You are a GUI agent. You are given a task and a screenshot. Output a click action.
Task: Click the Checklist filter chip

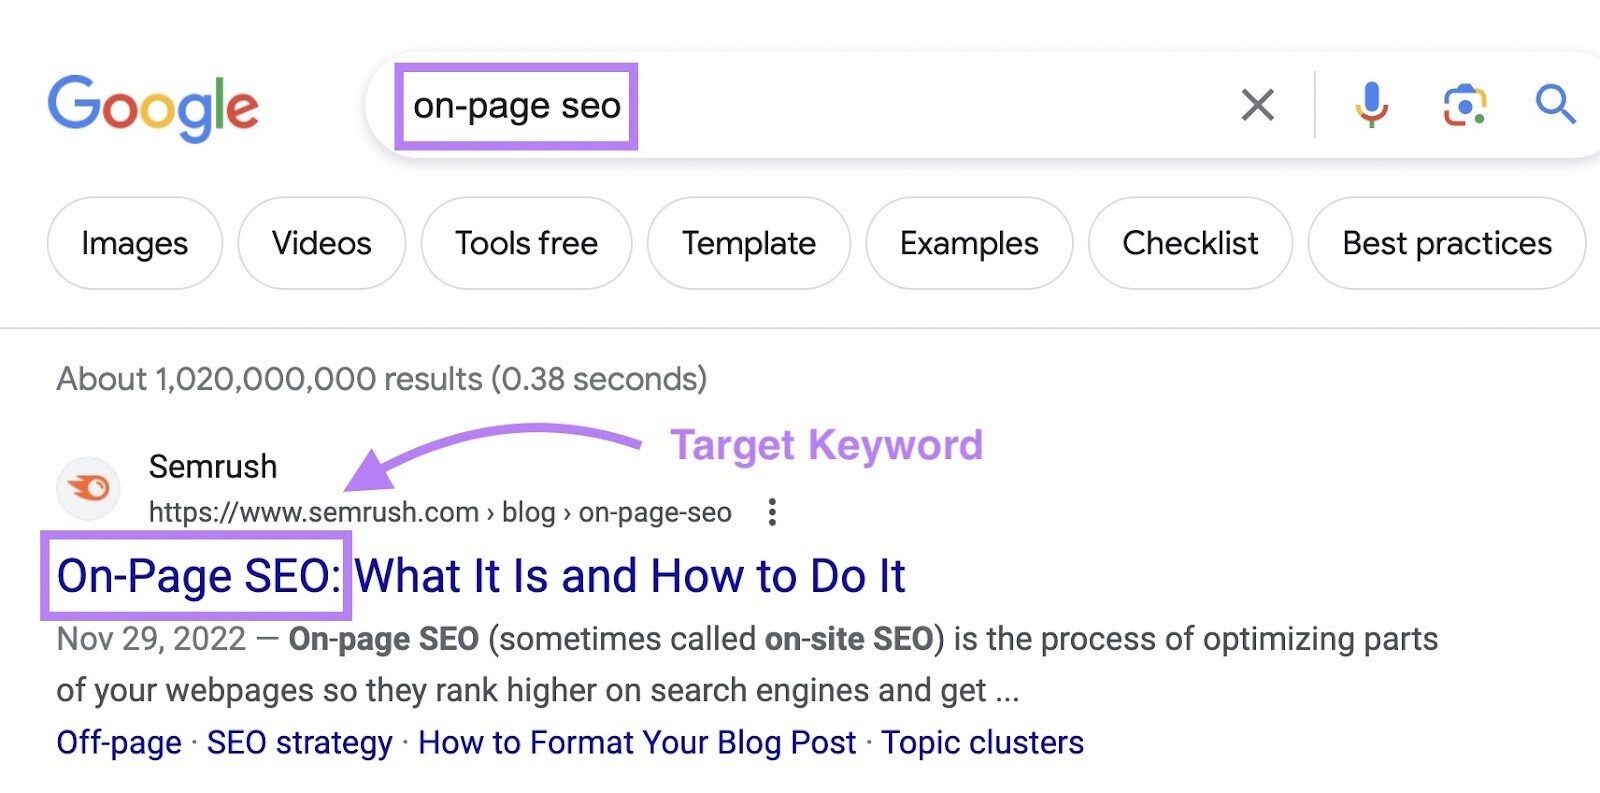(1190, 243)
